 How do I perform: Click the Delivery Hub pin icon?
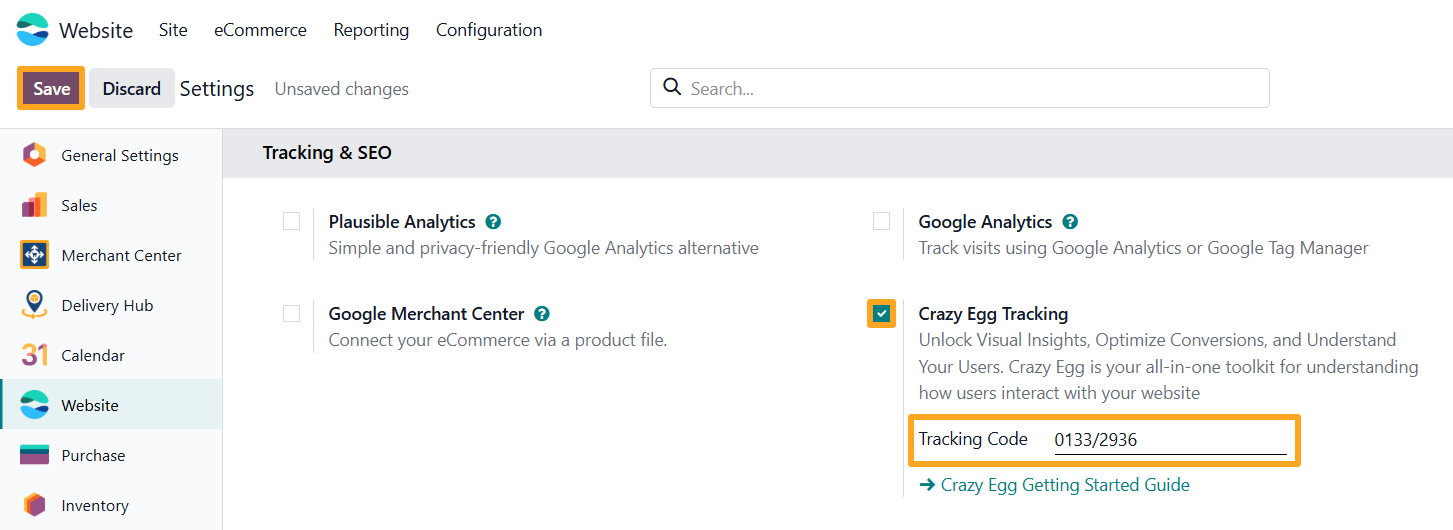34,305
